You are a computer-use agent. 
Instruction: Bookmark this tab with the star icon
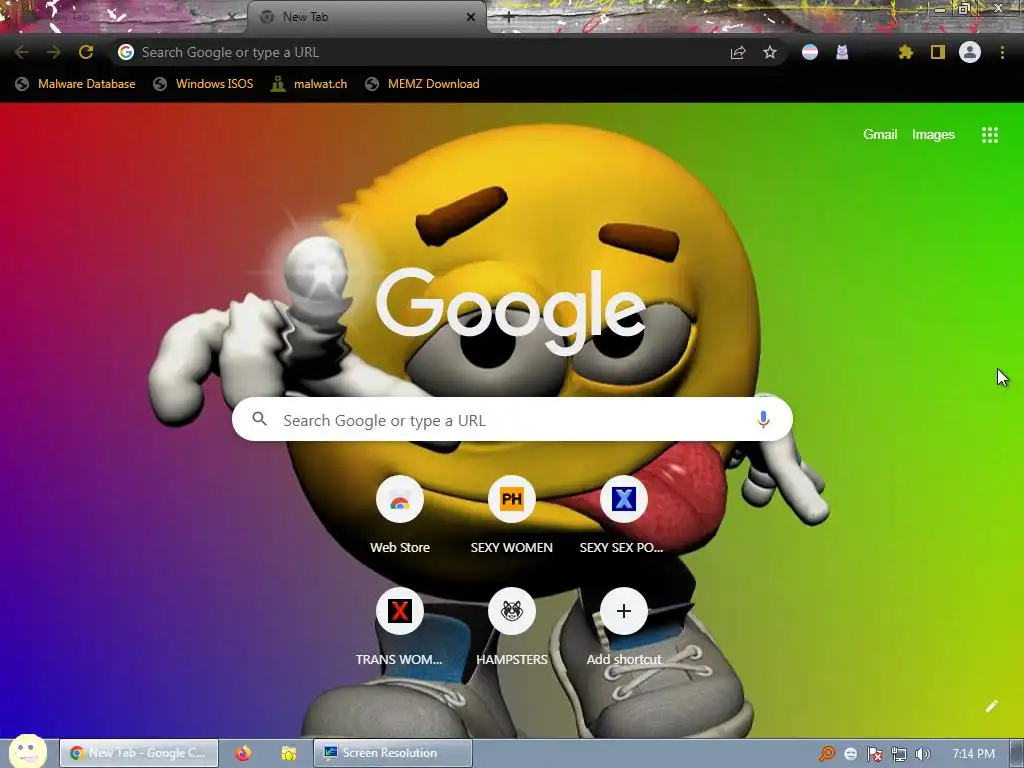coord(770,52)
